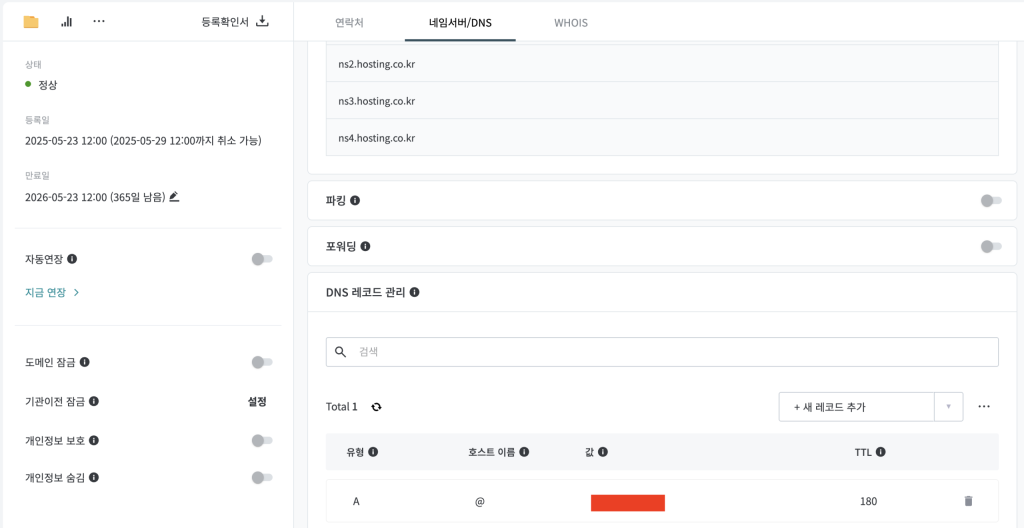Viewport: 1024px width, 528px height.
Task: Open the 연락처 tab
Action: point(349,23)
